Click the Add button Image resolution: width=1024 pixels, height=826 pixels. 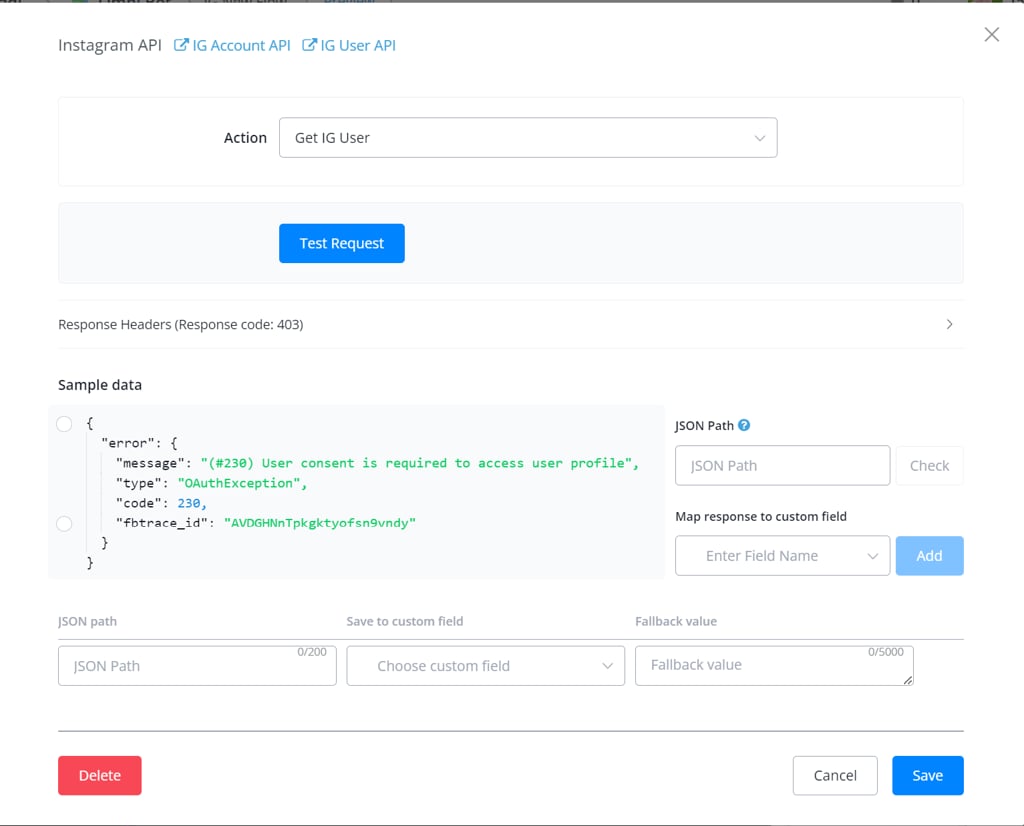pos(929,556)
